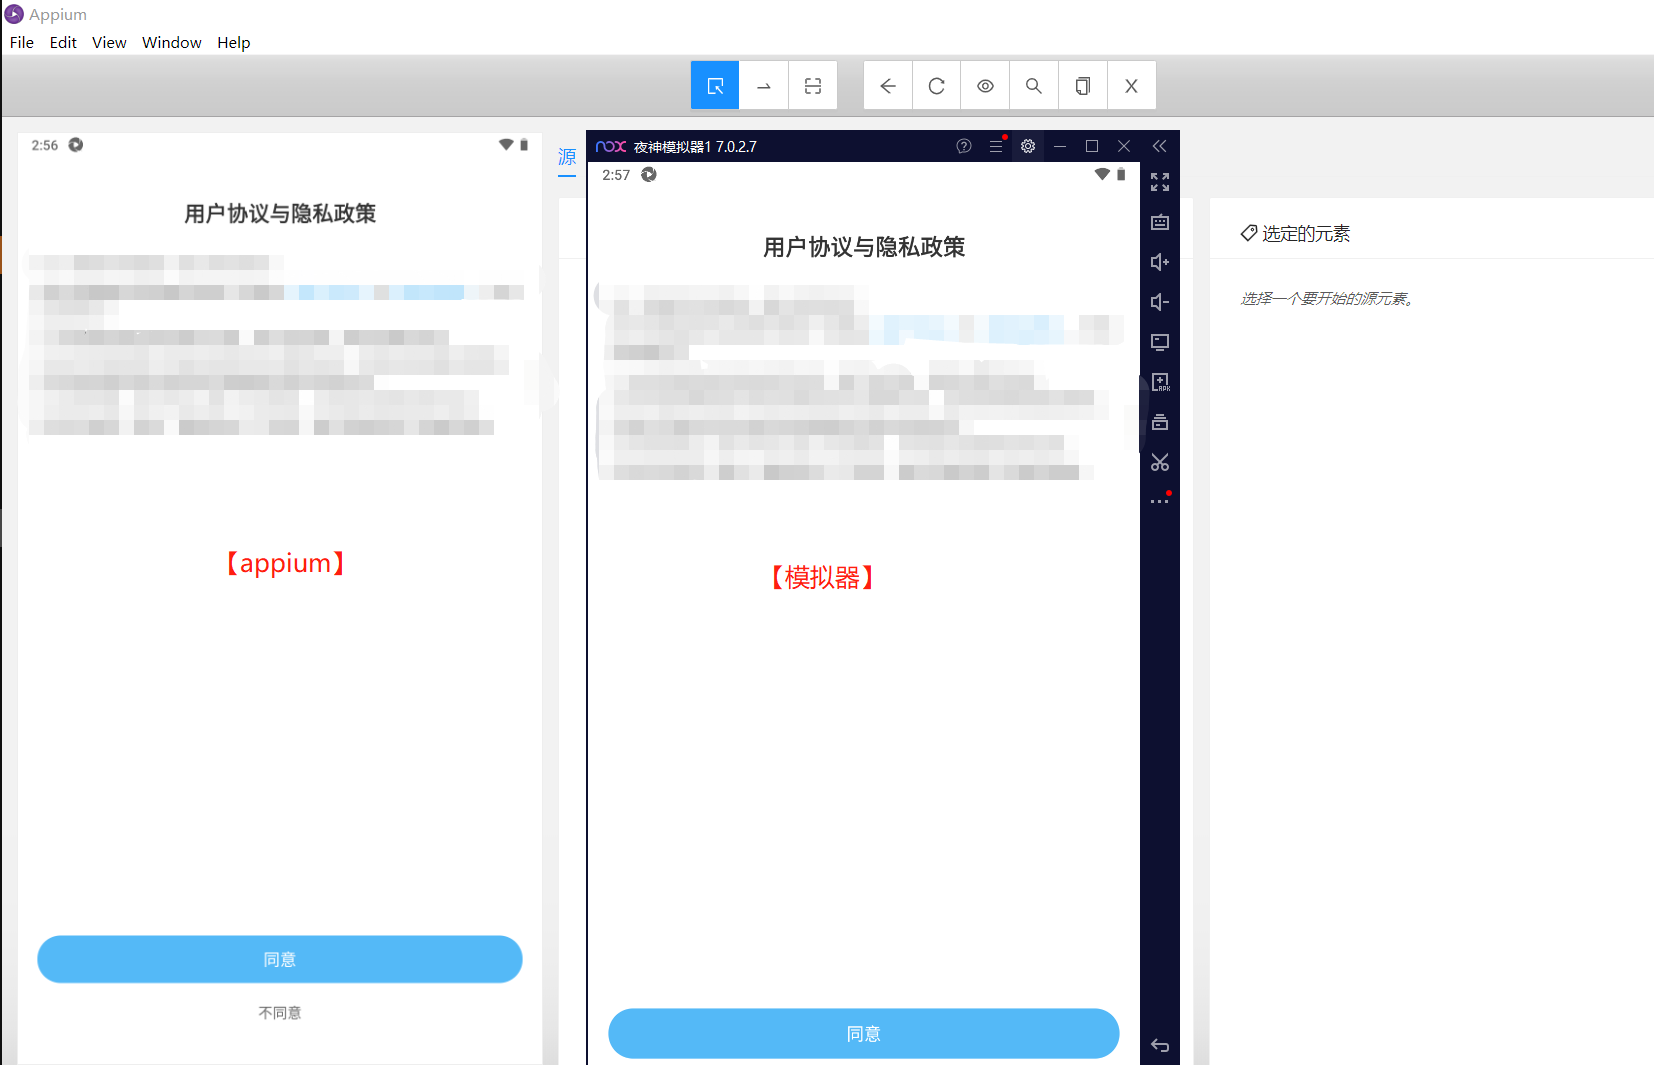Image resolution: width=1654 pixels, height=1065 pixels.
Task: Take screenshot with Nox scissors icon
Action: 1160,462
